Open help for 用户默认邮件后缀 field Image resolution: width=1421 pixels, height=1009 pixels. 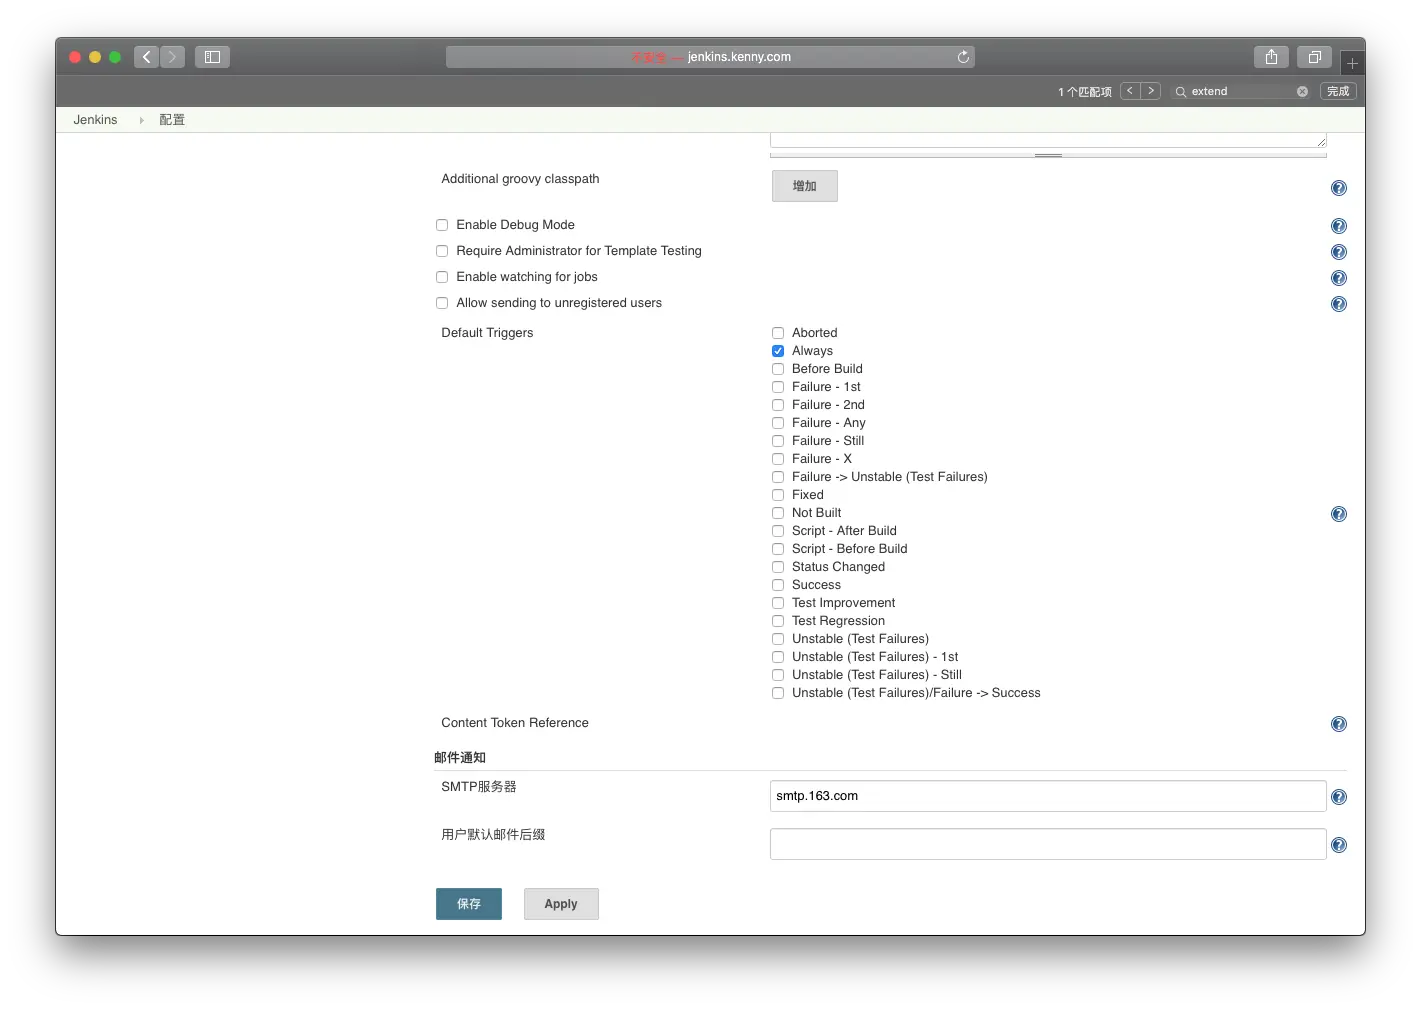click(x=1339, y=845)
